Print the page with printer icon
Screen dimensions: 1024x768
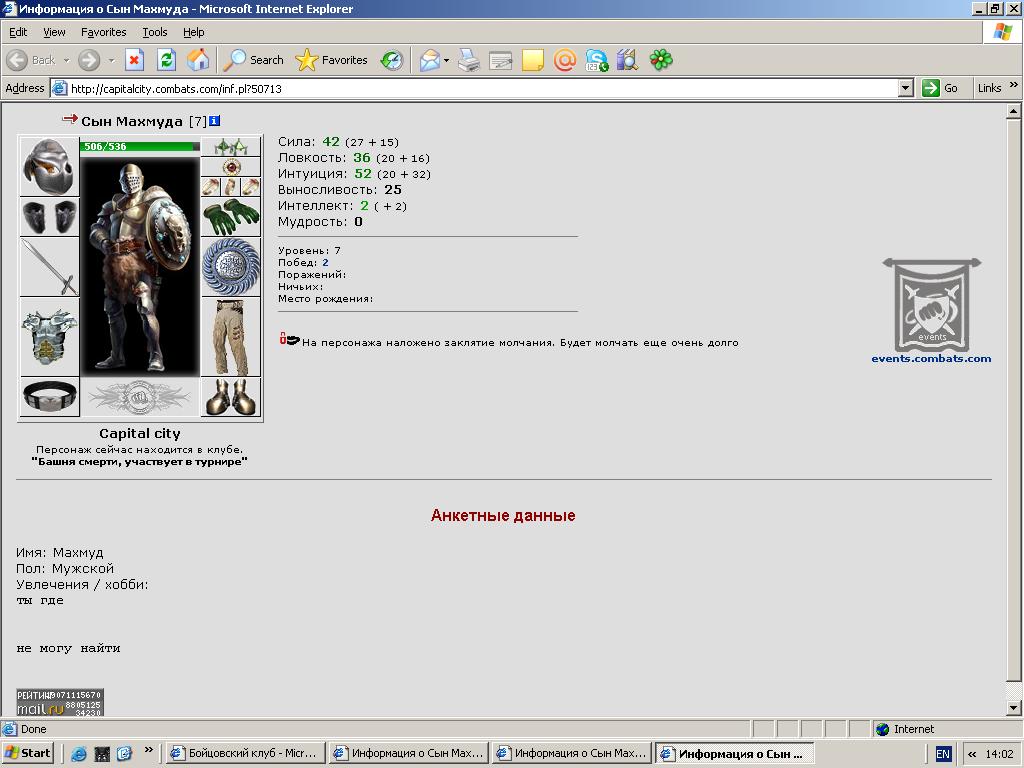(x=469, y=60)
